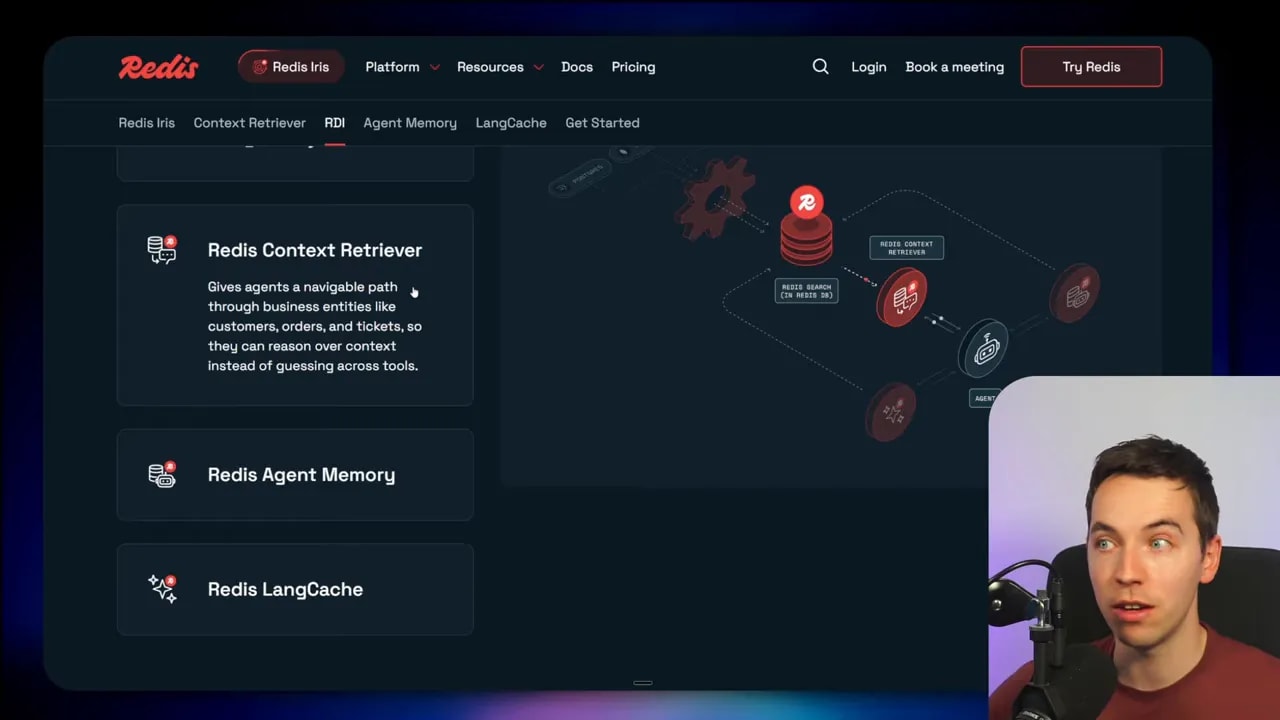
Task: Expand the Platform dropdown menu
Action: pyautogui.click(x=402, y=67)
